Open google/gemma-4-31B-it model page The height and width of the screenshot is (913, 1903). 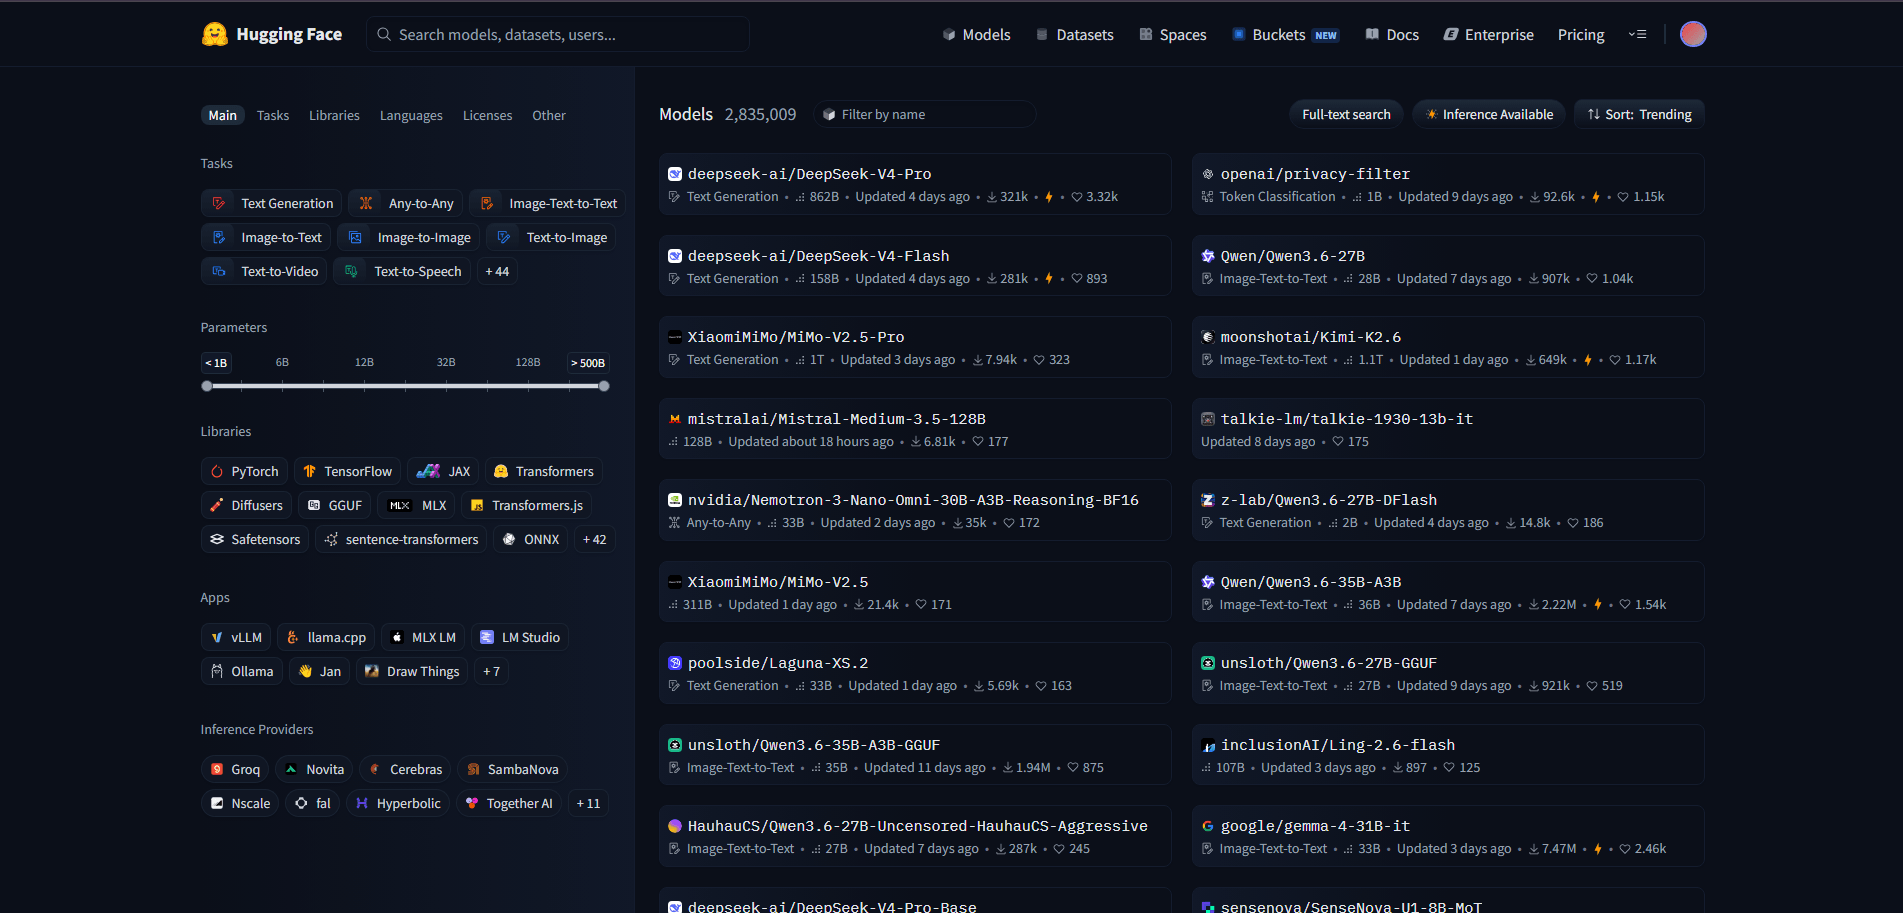pyautogui.click(x=1448, y=836)
